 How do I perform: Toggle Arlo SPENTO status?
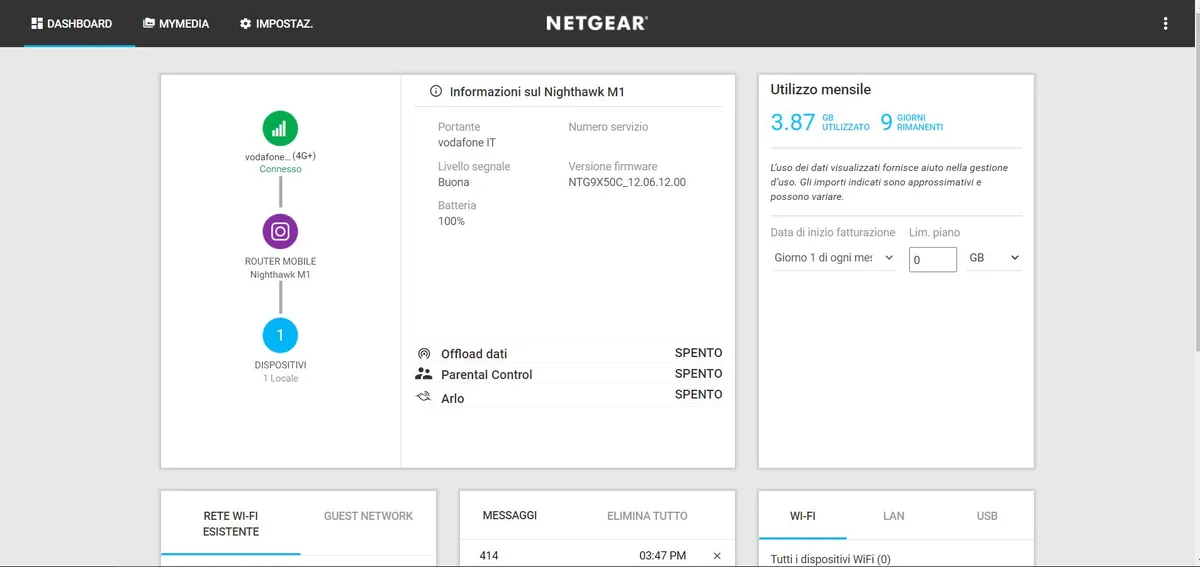click(x=698, y=394)
